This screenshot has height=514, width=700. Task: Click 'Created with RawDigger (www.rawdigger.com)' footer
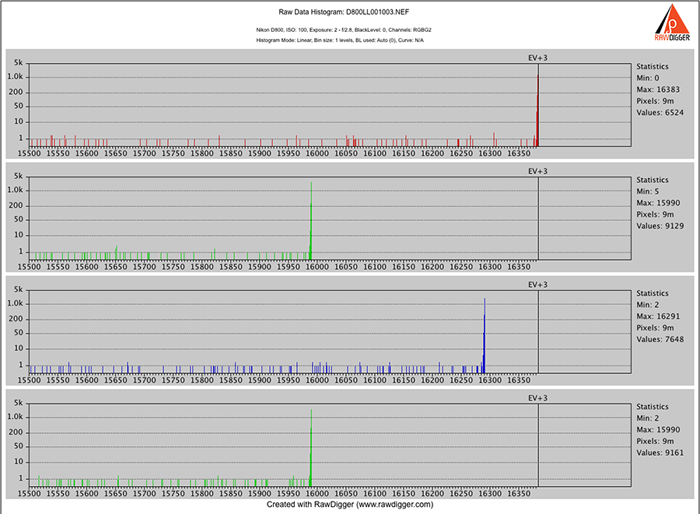pyautogui.click(x=350, y=504)
